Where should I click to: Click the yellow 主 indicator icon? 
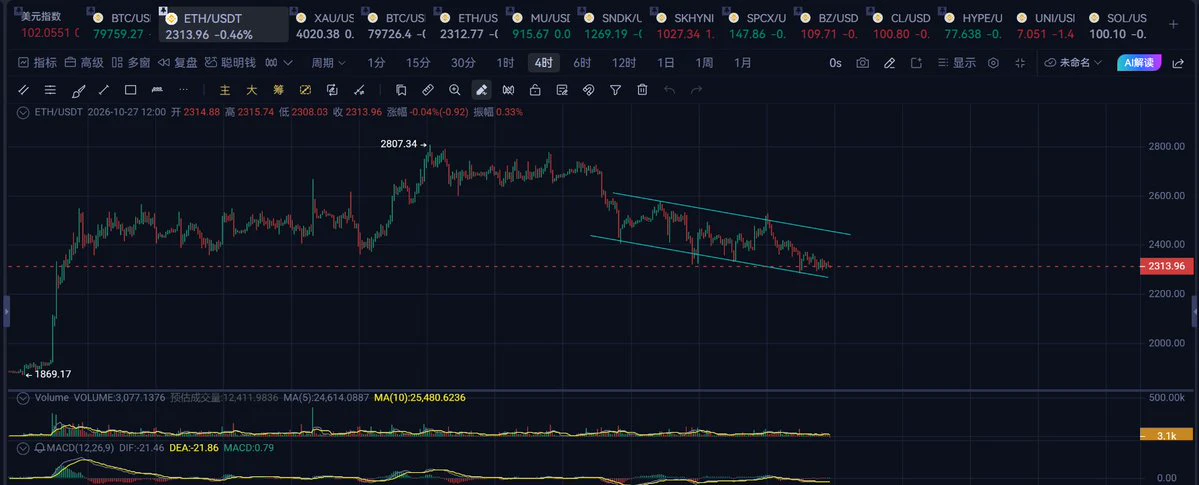click(225, 90)
